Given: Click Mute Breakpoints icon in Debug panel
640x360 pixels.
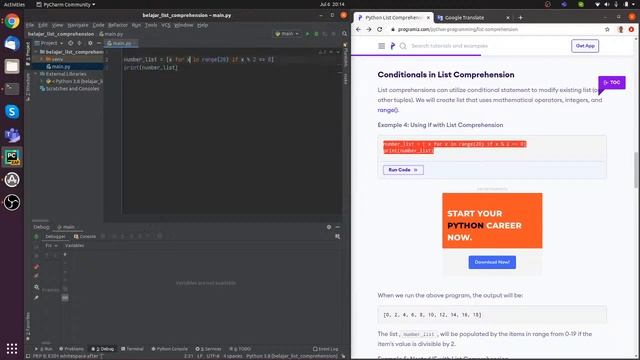Looking at the screenshot, I should (36, 276).
